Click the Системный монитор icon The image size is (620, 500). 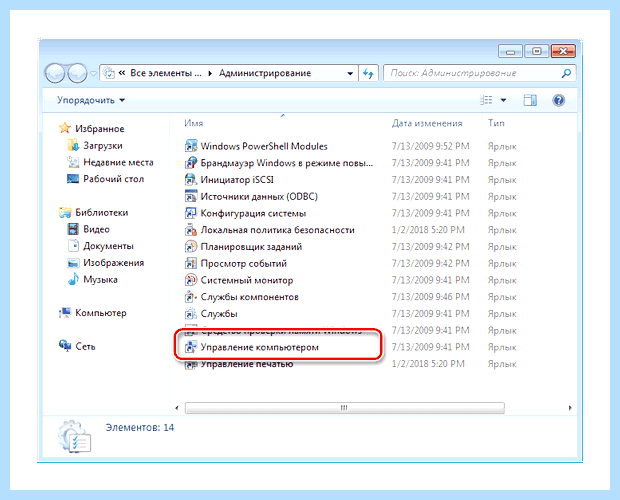pyautogui.click(x=191, y=280)
